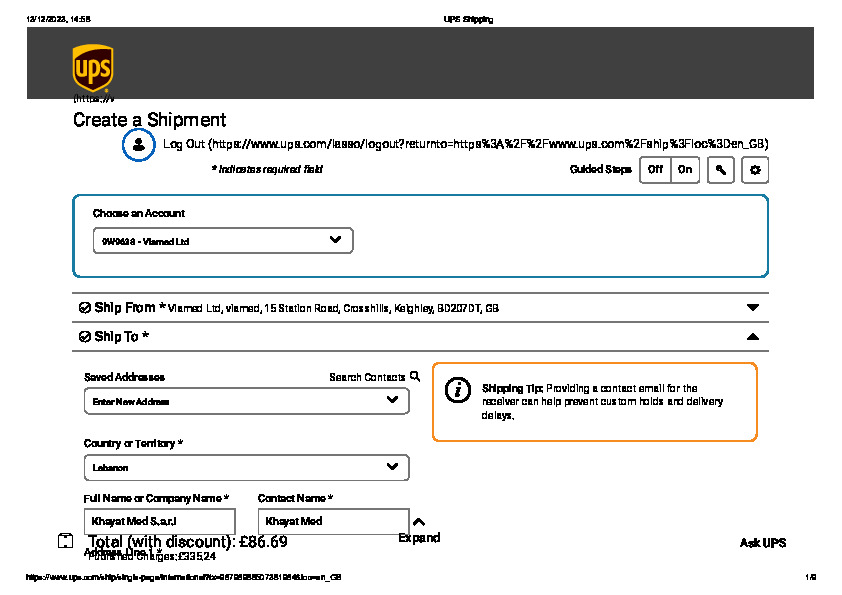Click the Search Contacts magnifier icon

pos(415,377)
